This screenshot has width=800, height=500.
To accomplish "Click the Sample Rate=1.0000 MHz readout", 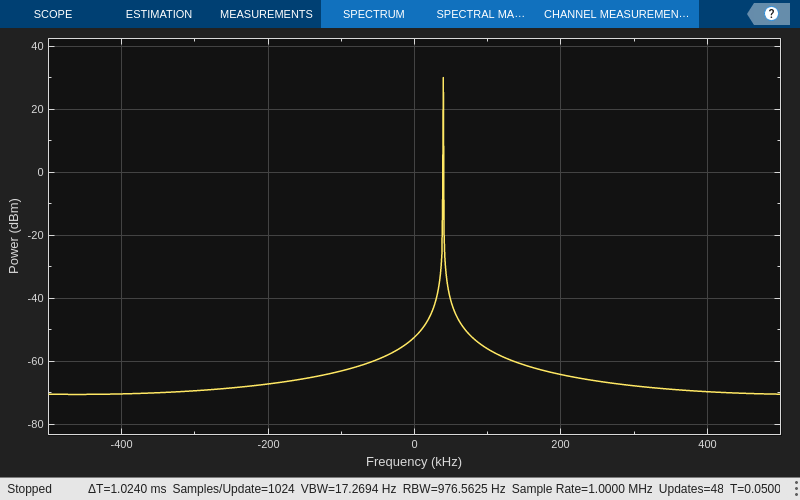I will click(582, 489).
